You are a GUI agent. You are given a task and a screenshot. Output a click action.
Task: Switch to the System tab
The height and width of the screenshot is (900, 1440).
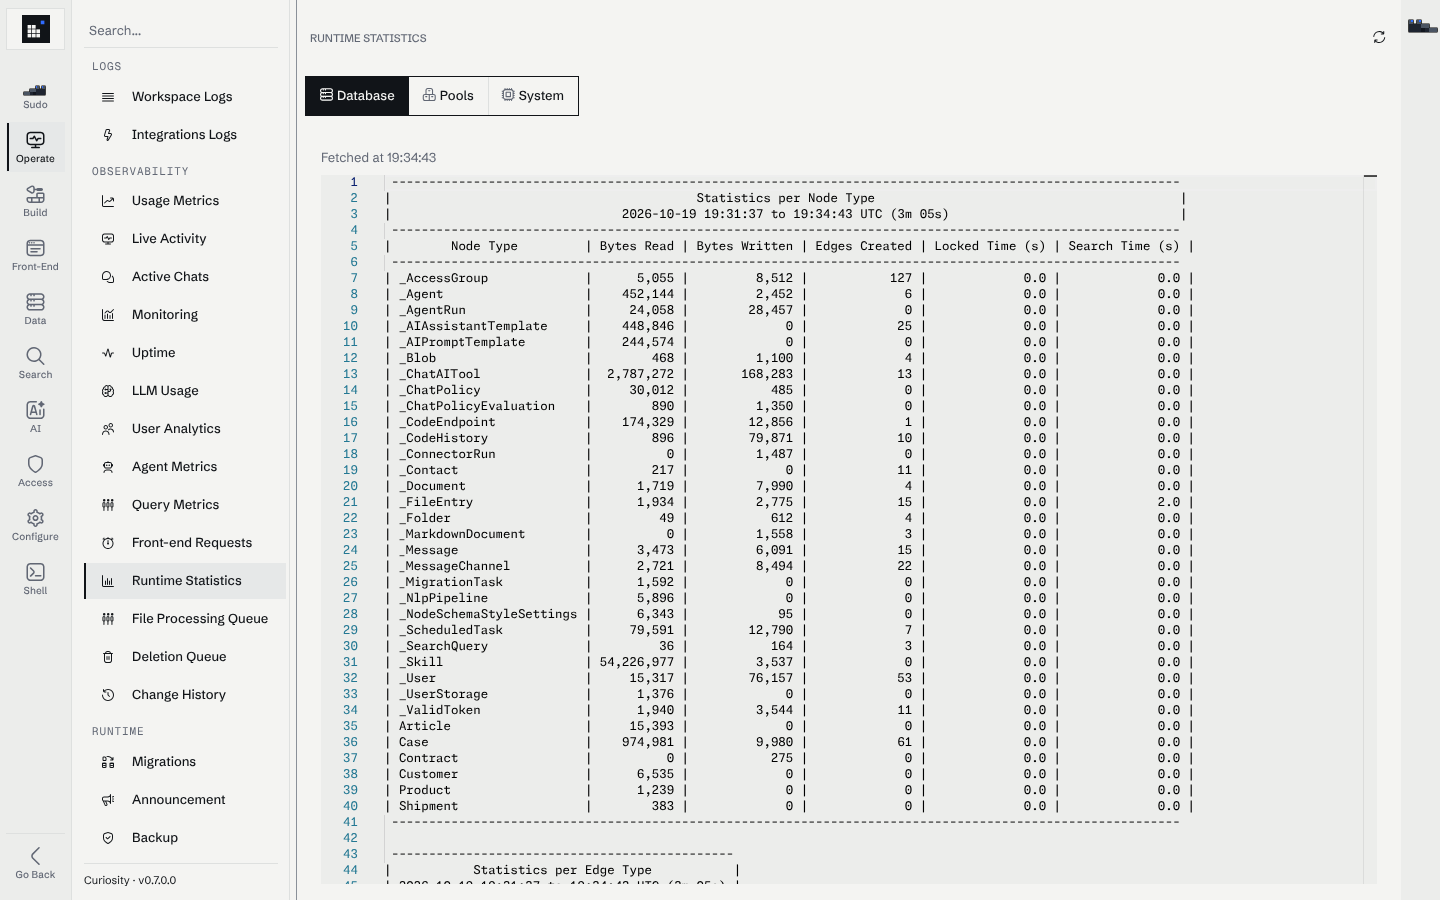533,96
